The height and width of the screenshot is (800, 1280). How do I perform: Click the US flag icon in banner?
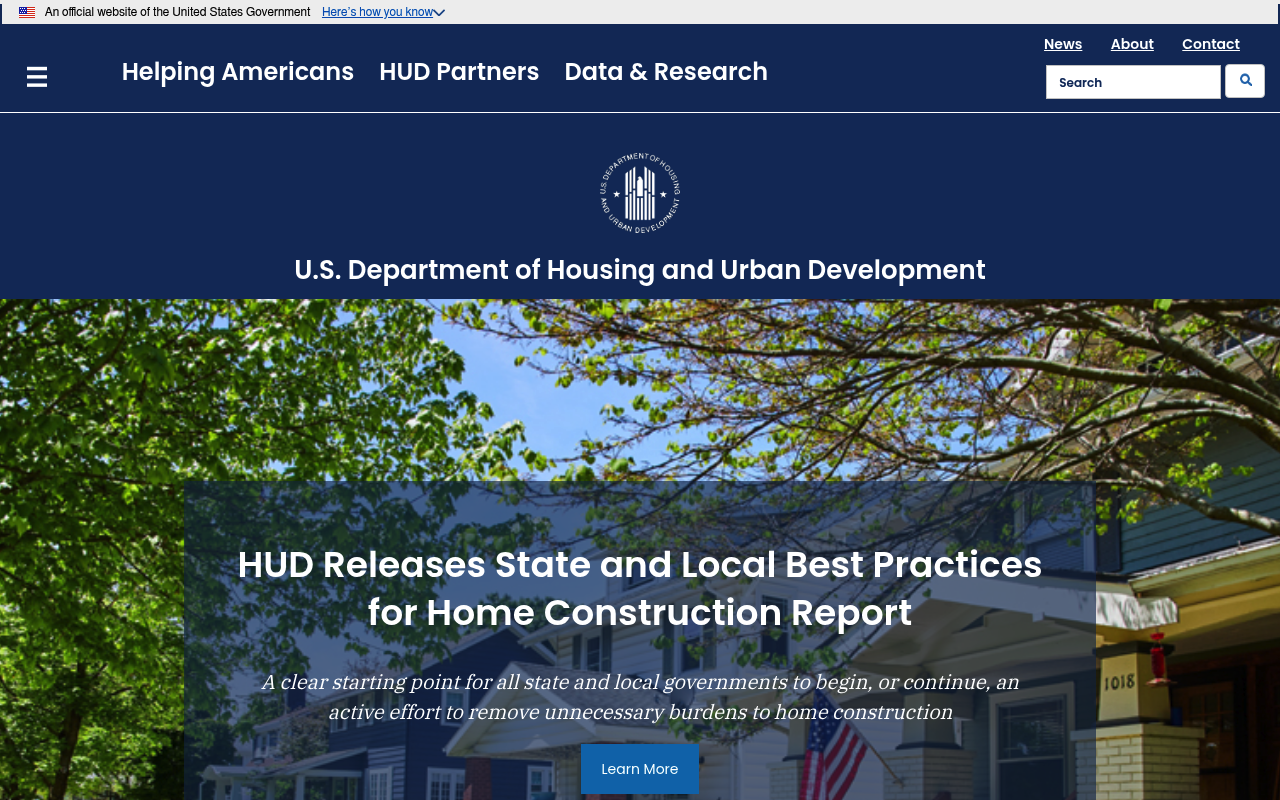(27, 12)
